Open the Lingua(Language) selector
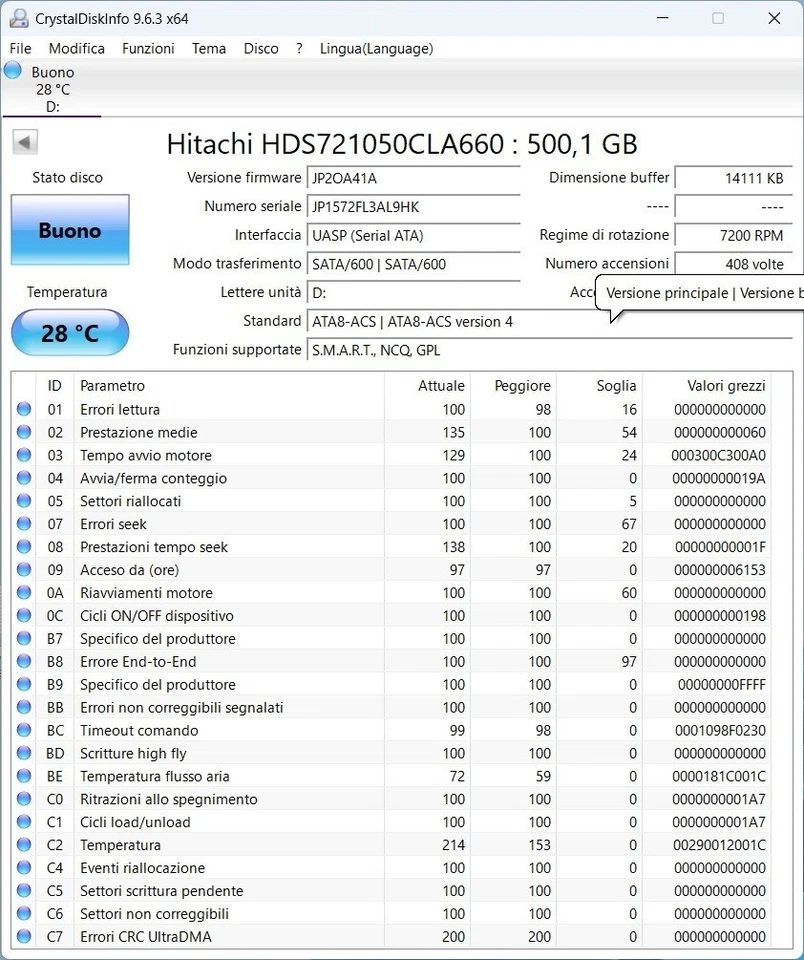Screen dimensions: 804x960 coord(375,48)
